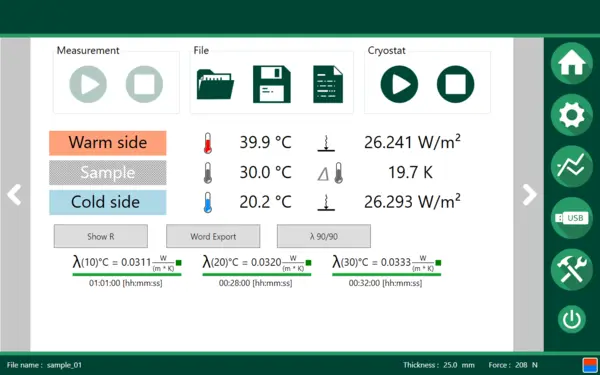600x375 pixels.
Task: Start the Cryostat with the play icon
Action: click(399, 84)
